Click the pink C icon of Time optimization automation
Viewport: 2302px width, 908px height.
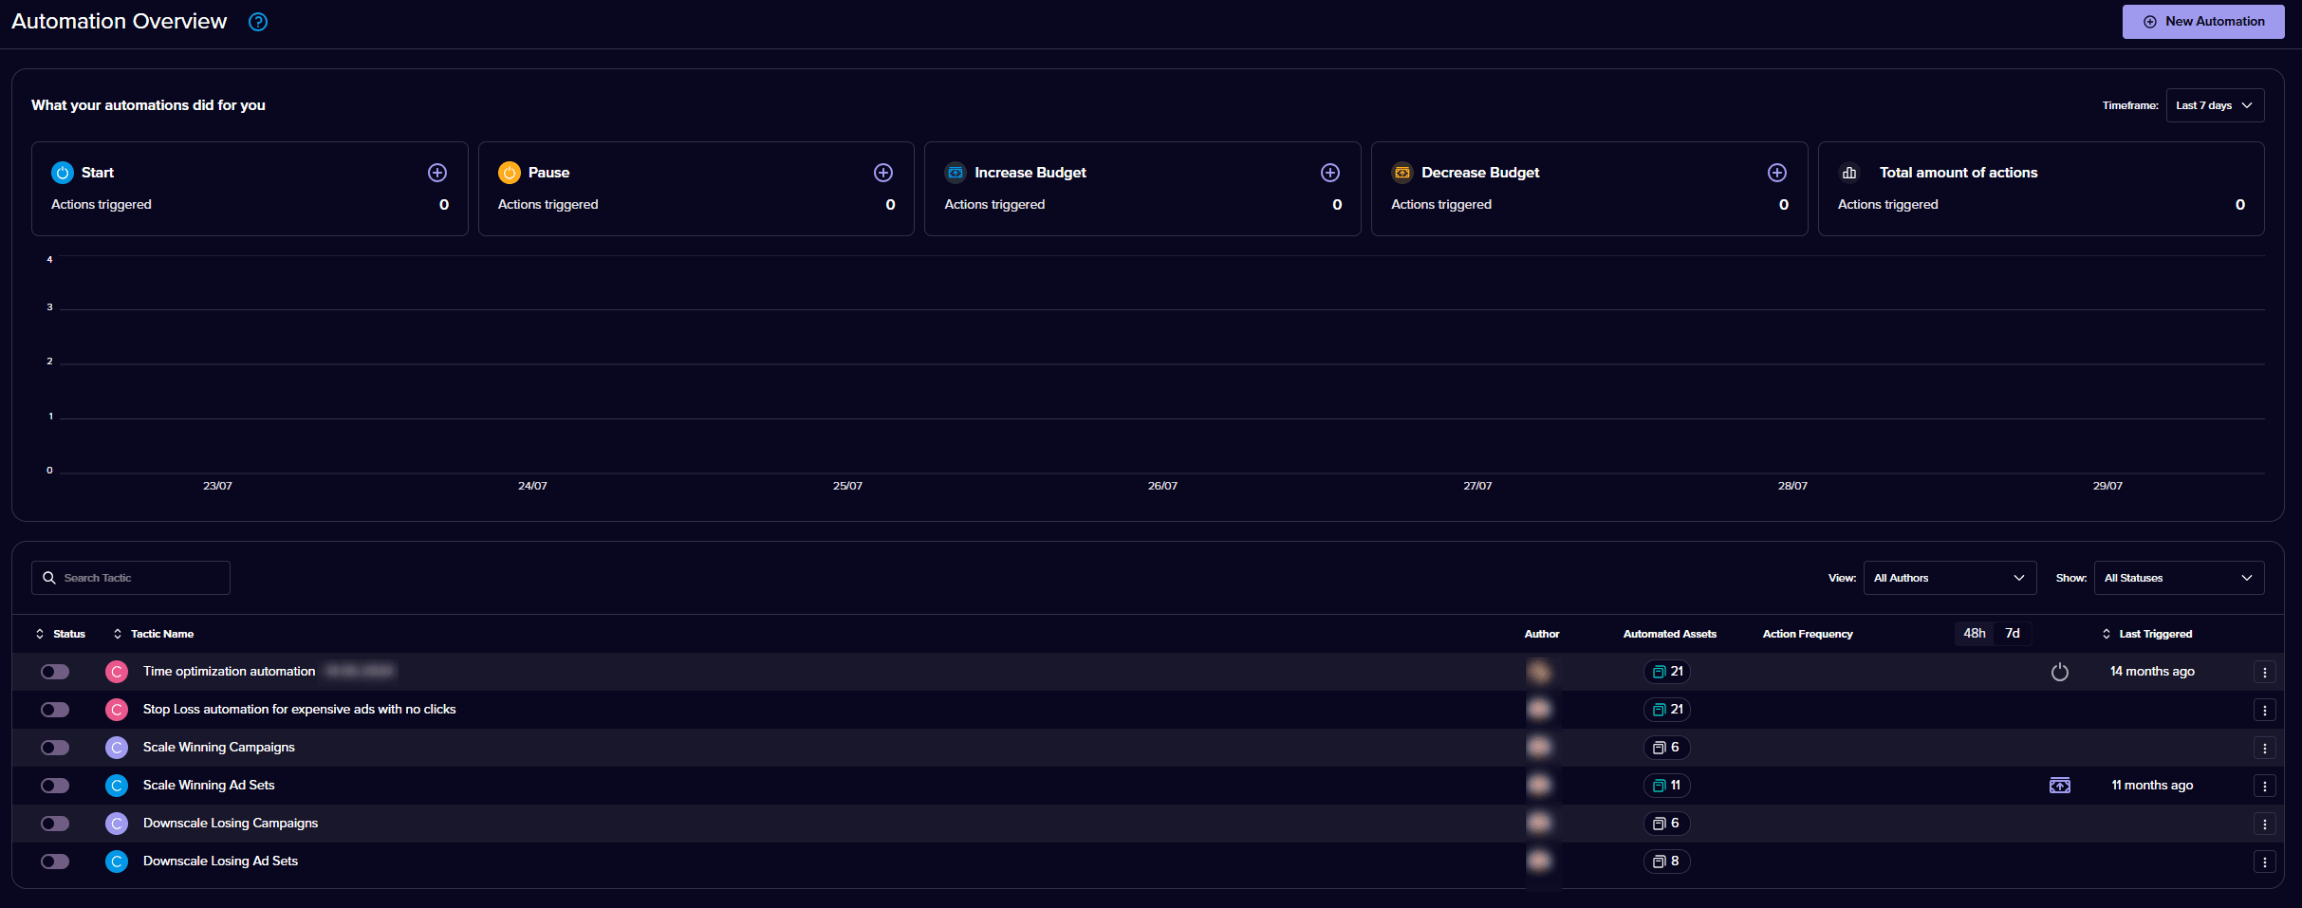(117, 672)
